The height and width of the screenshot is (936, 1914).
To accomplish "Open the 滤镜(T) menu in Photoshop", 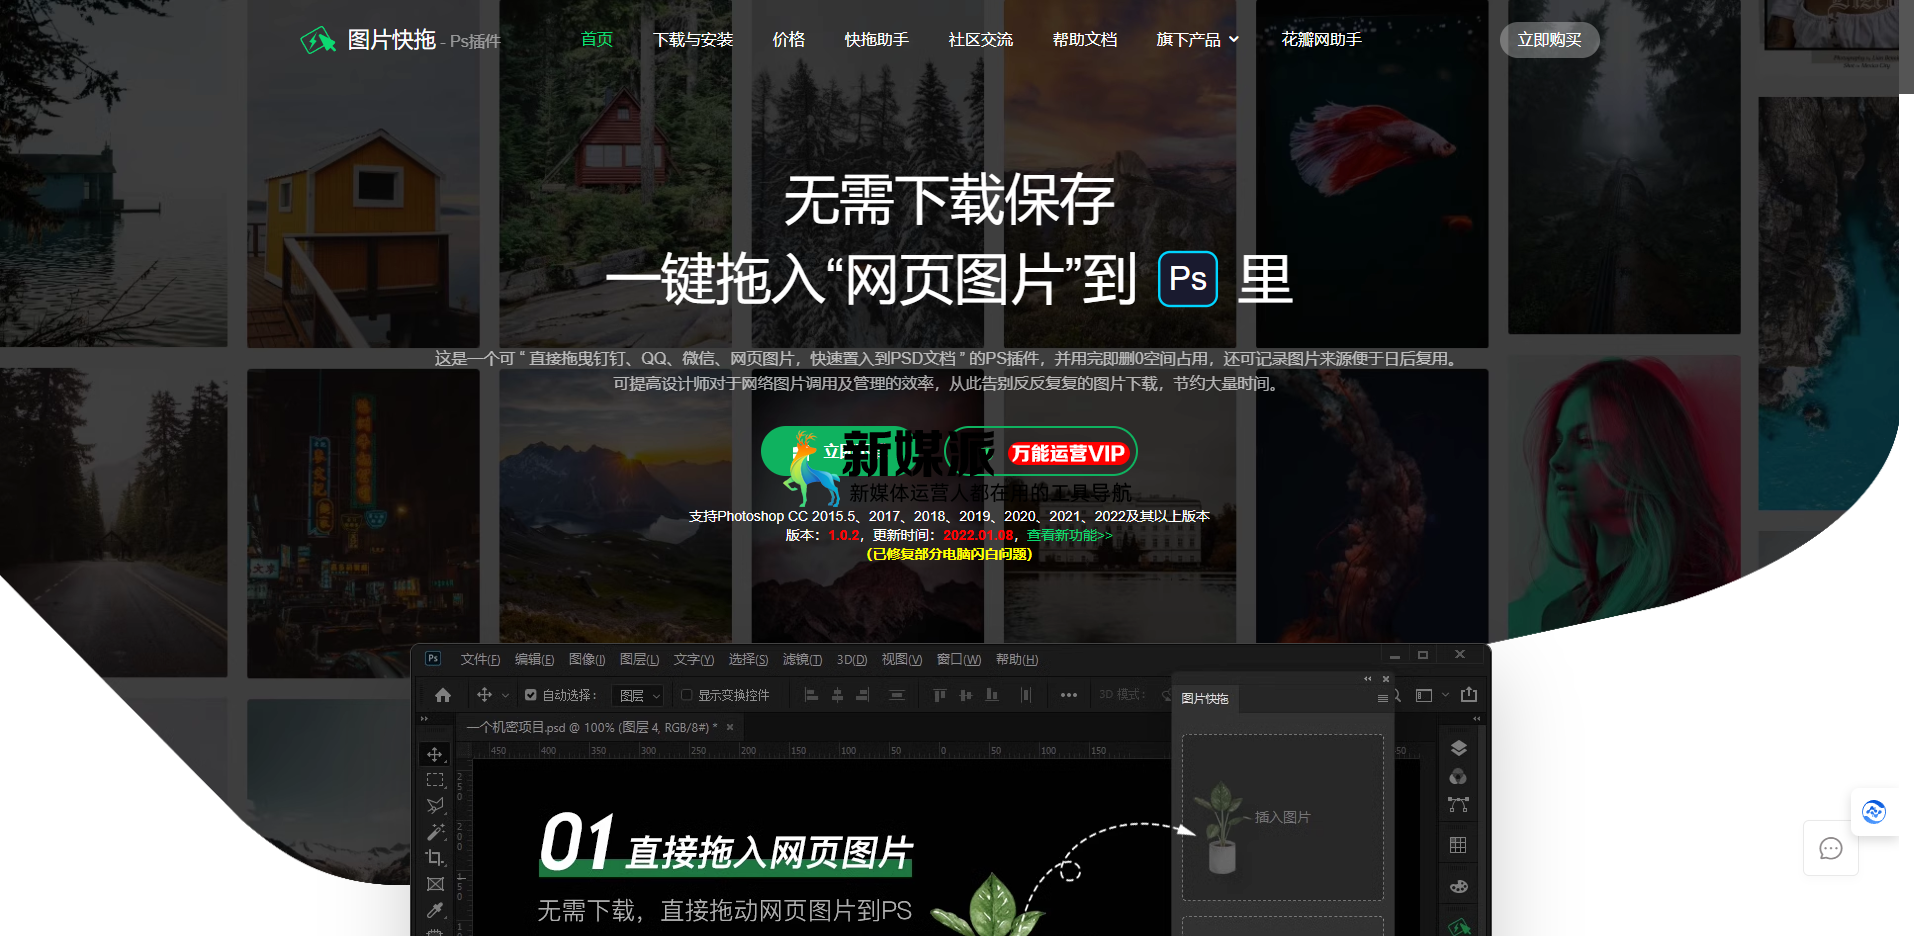I will point(802,659).
